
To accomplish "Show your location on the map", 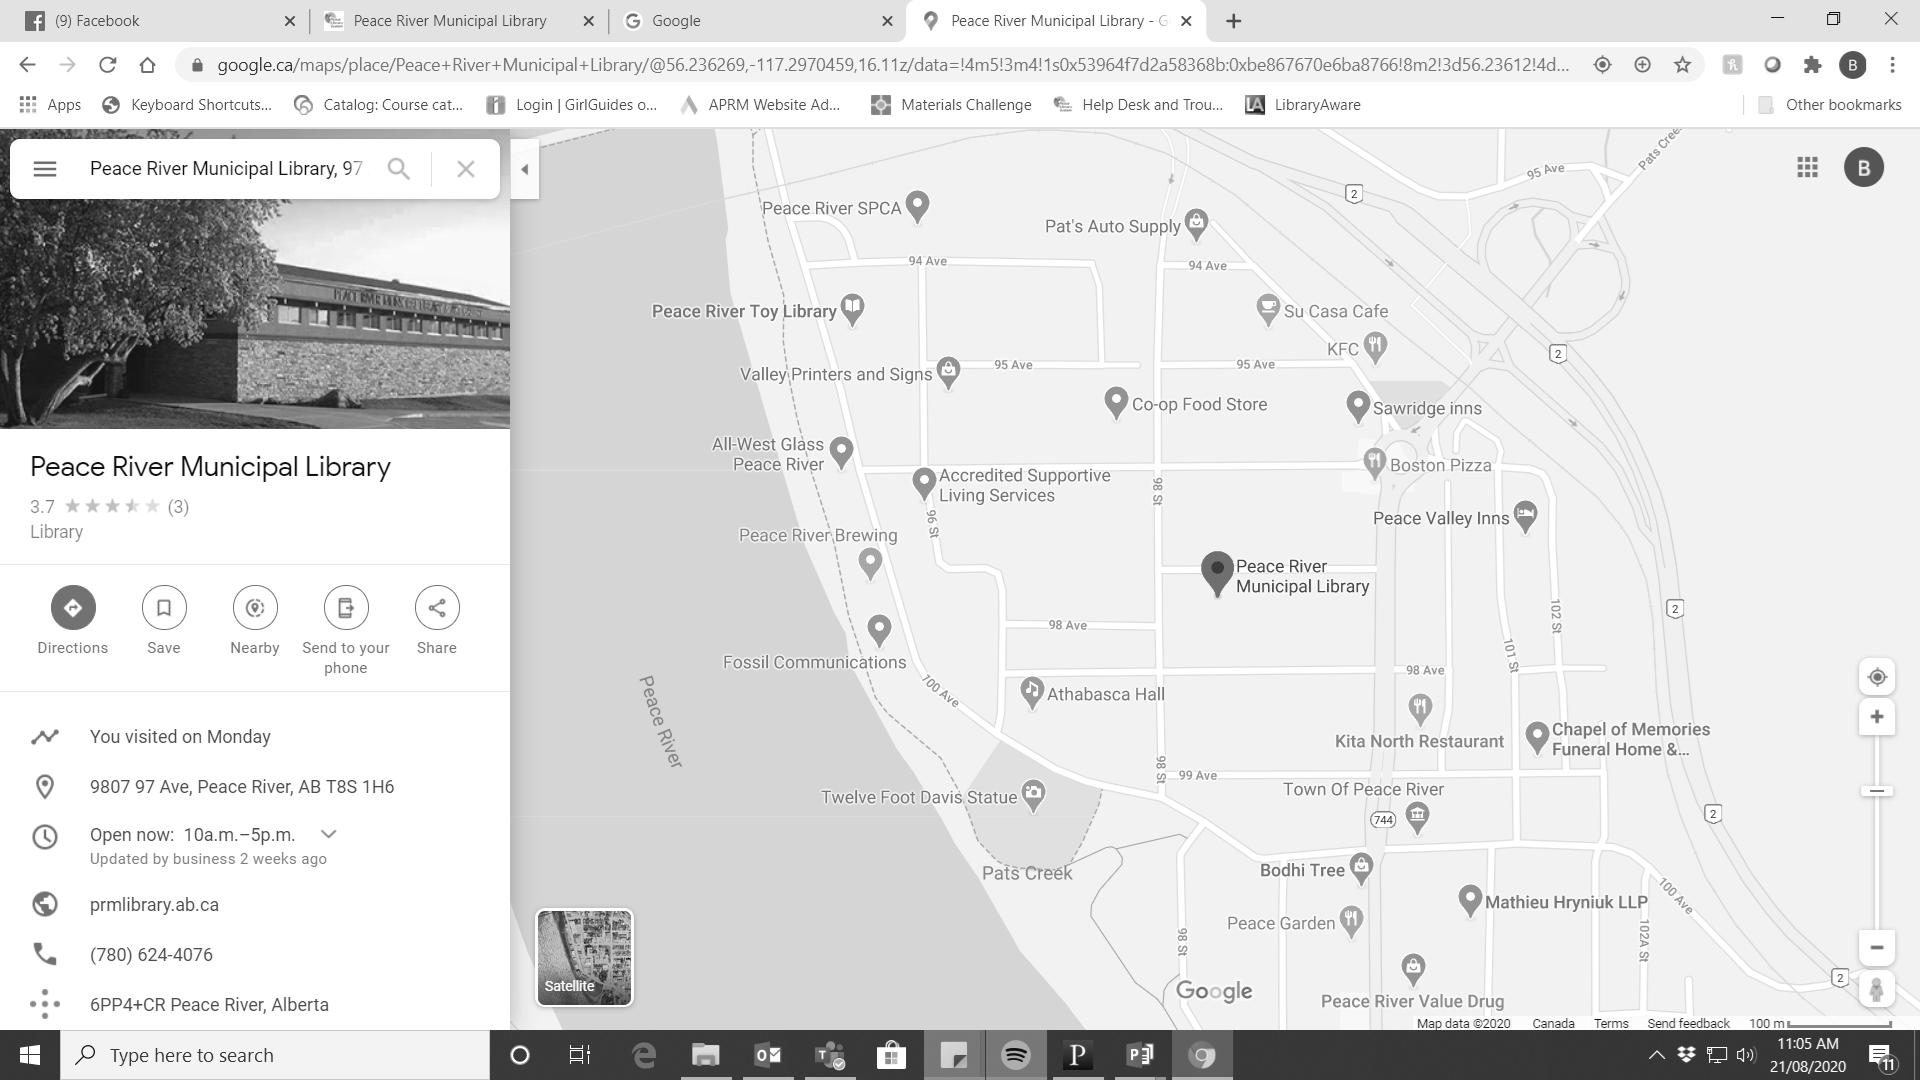I will point(1877,677).
